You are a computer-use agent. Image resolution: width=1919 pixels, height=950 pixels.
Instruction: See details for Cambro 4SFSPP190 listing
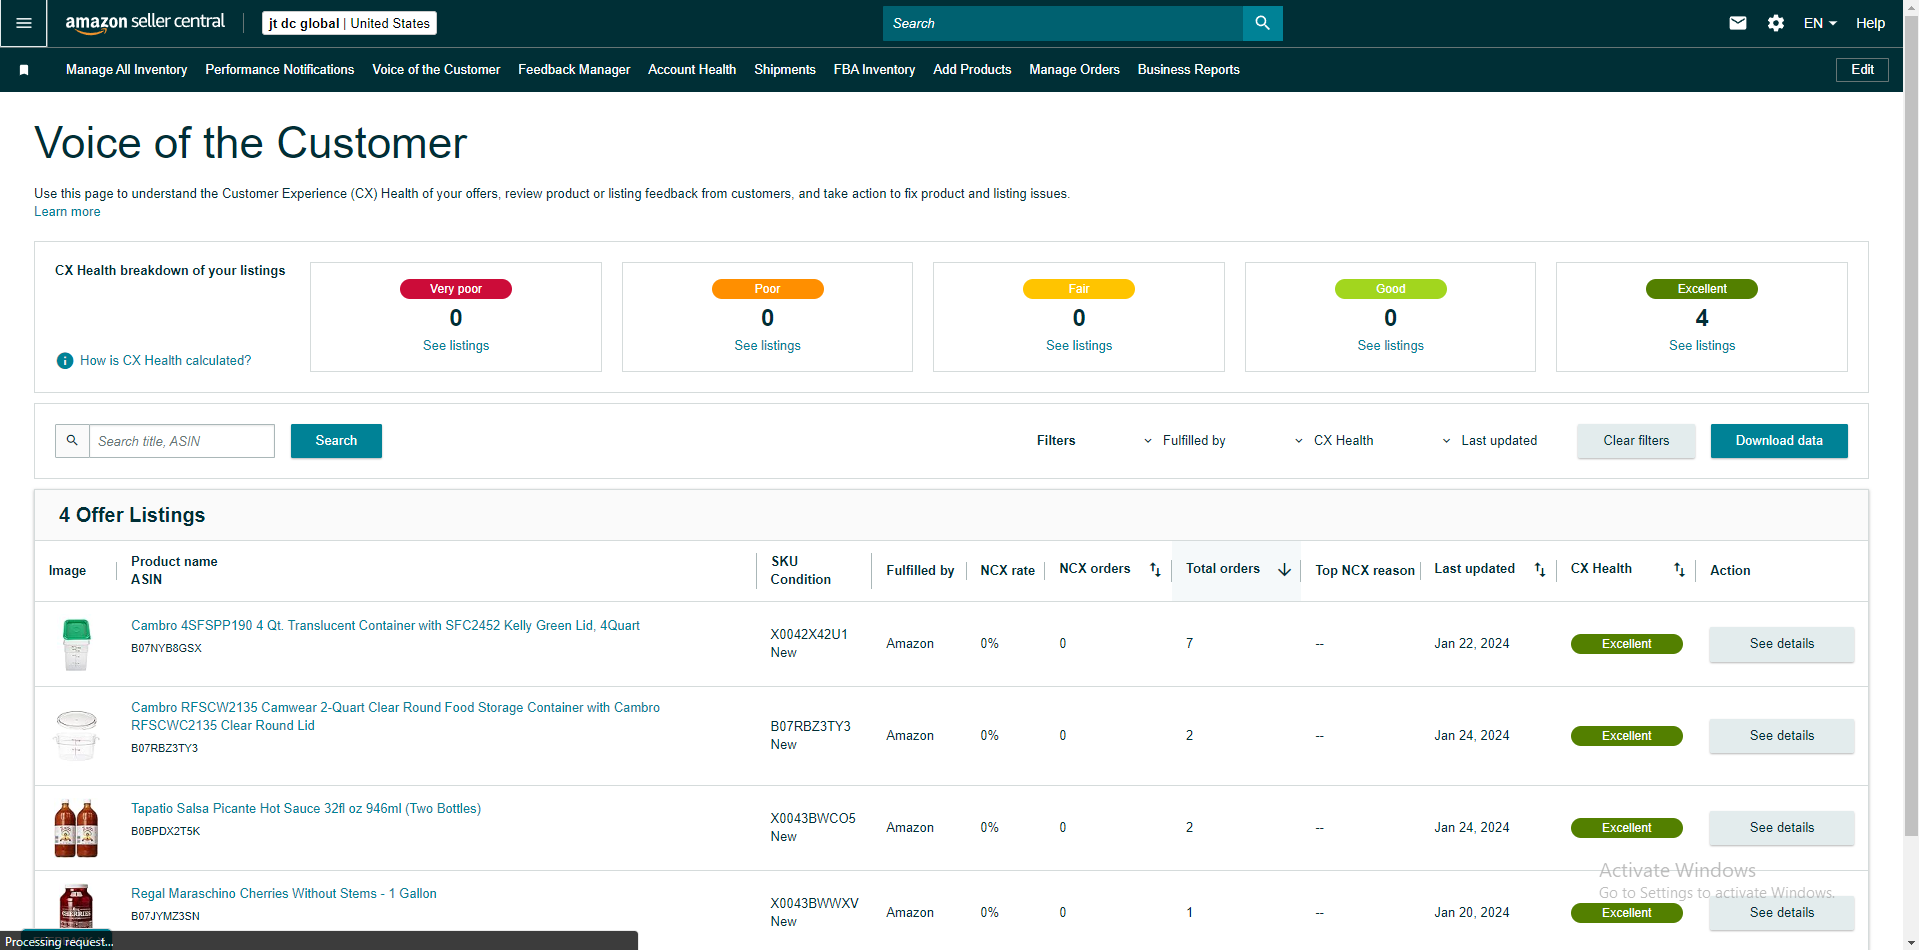(x=1782, y=644)
